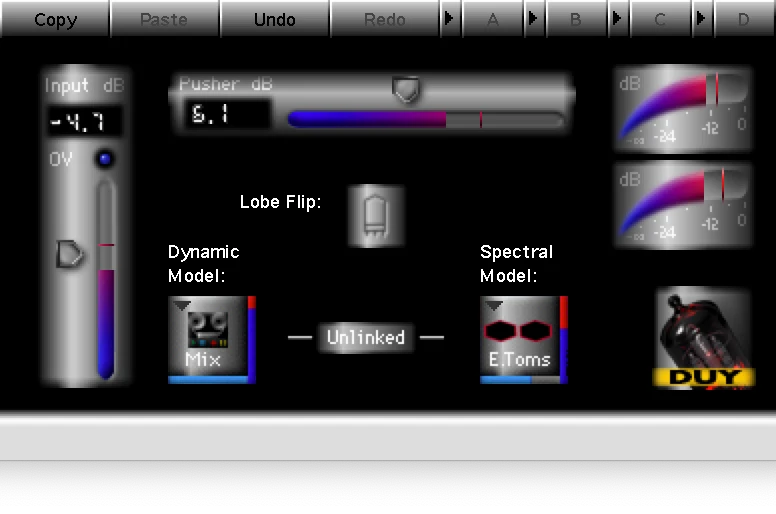This screenshot has height=514, width=776.
Task: Open the arrow menu before slot B
Action: (534, 19)
